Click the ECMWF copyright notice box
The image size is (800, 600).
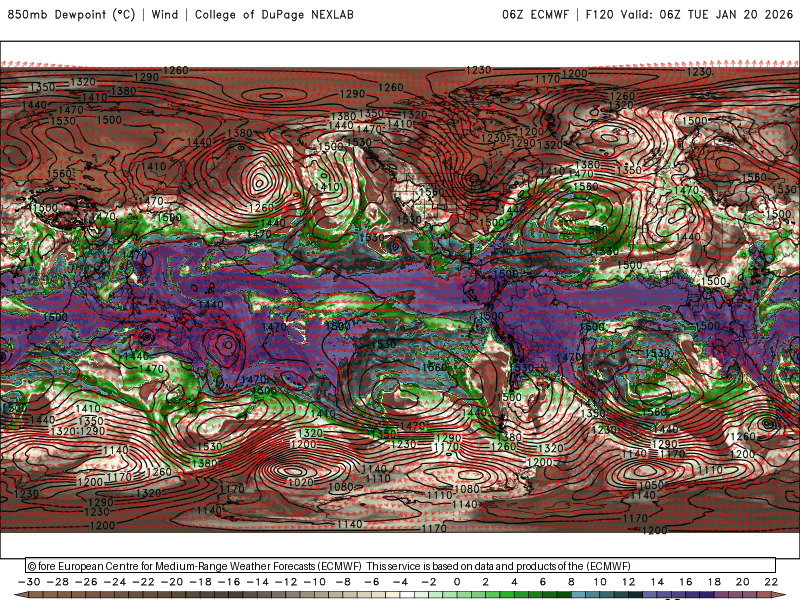[x=401, y=565]
